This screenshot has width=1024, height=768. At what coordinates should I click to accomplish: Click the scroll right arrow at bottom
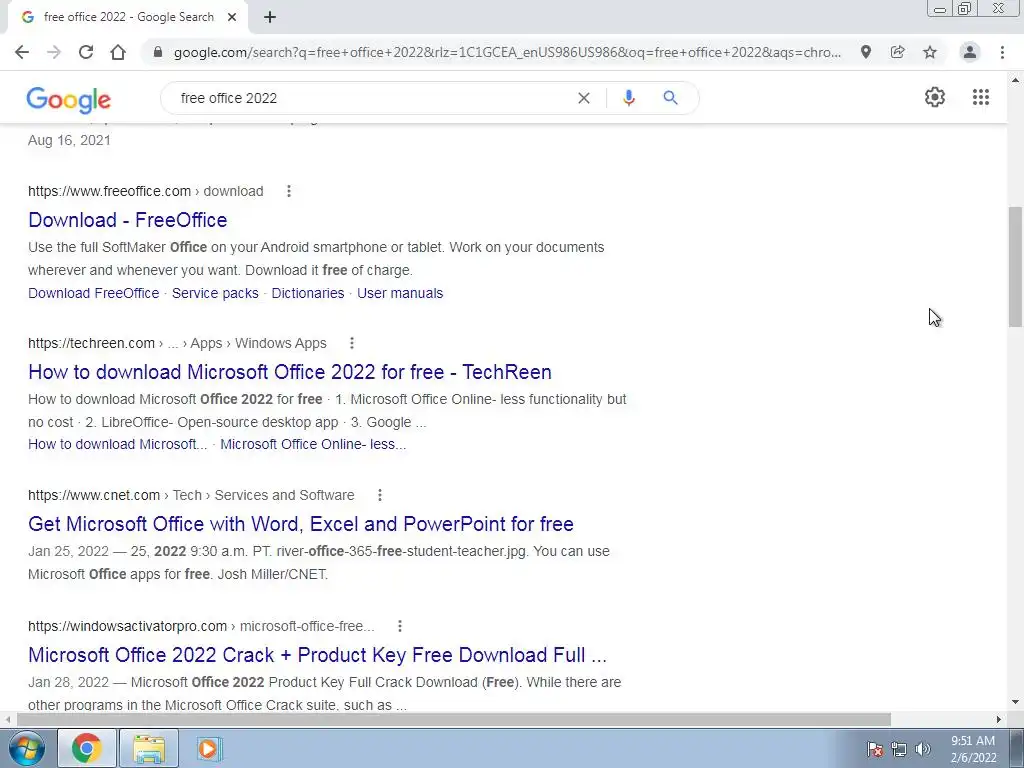999,719
